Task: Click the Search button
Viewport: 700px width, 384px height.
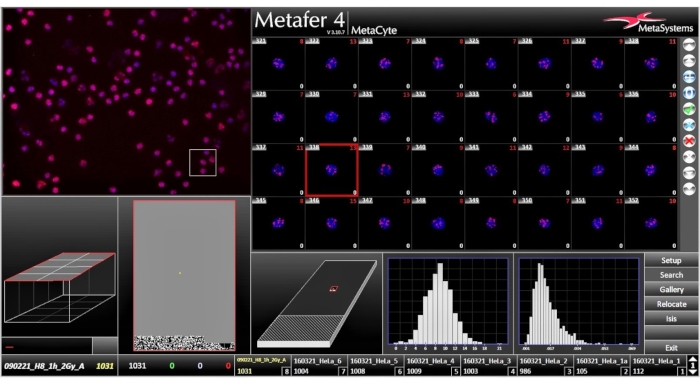Action: pos(671,275)
